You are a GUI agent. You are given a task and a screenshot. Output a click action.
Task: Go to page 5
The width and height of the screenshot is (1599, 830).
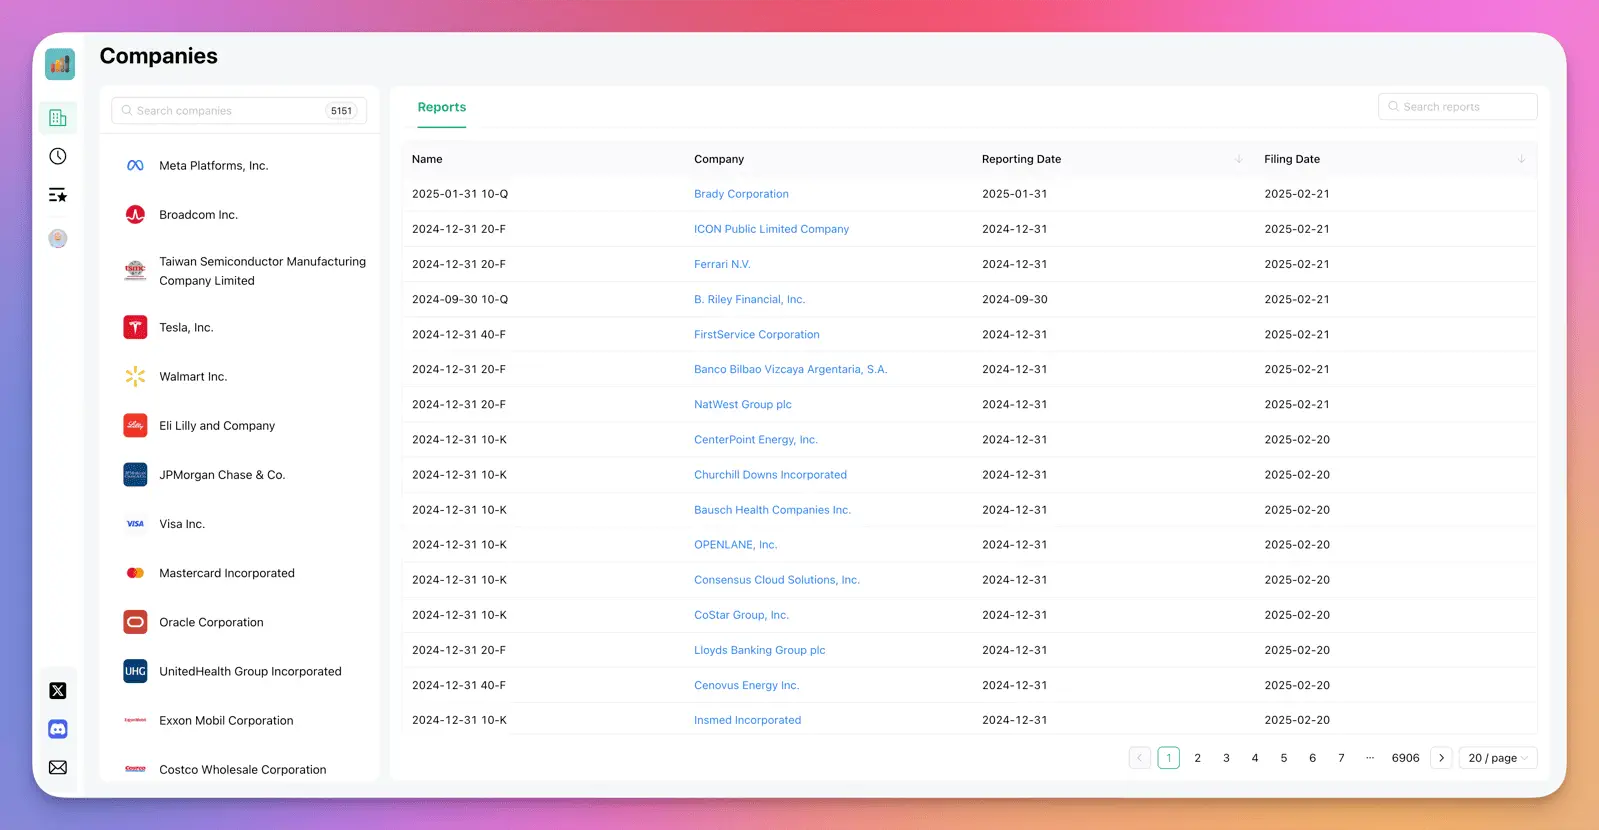pyautogui.click(x=1284, y=758)
